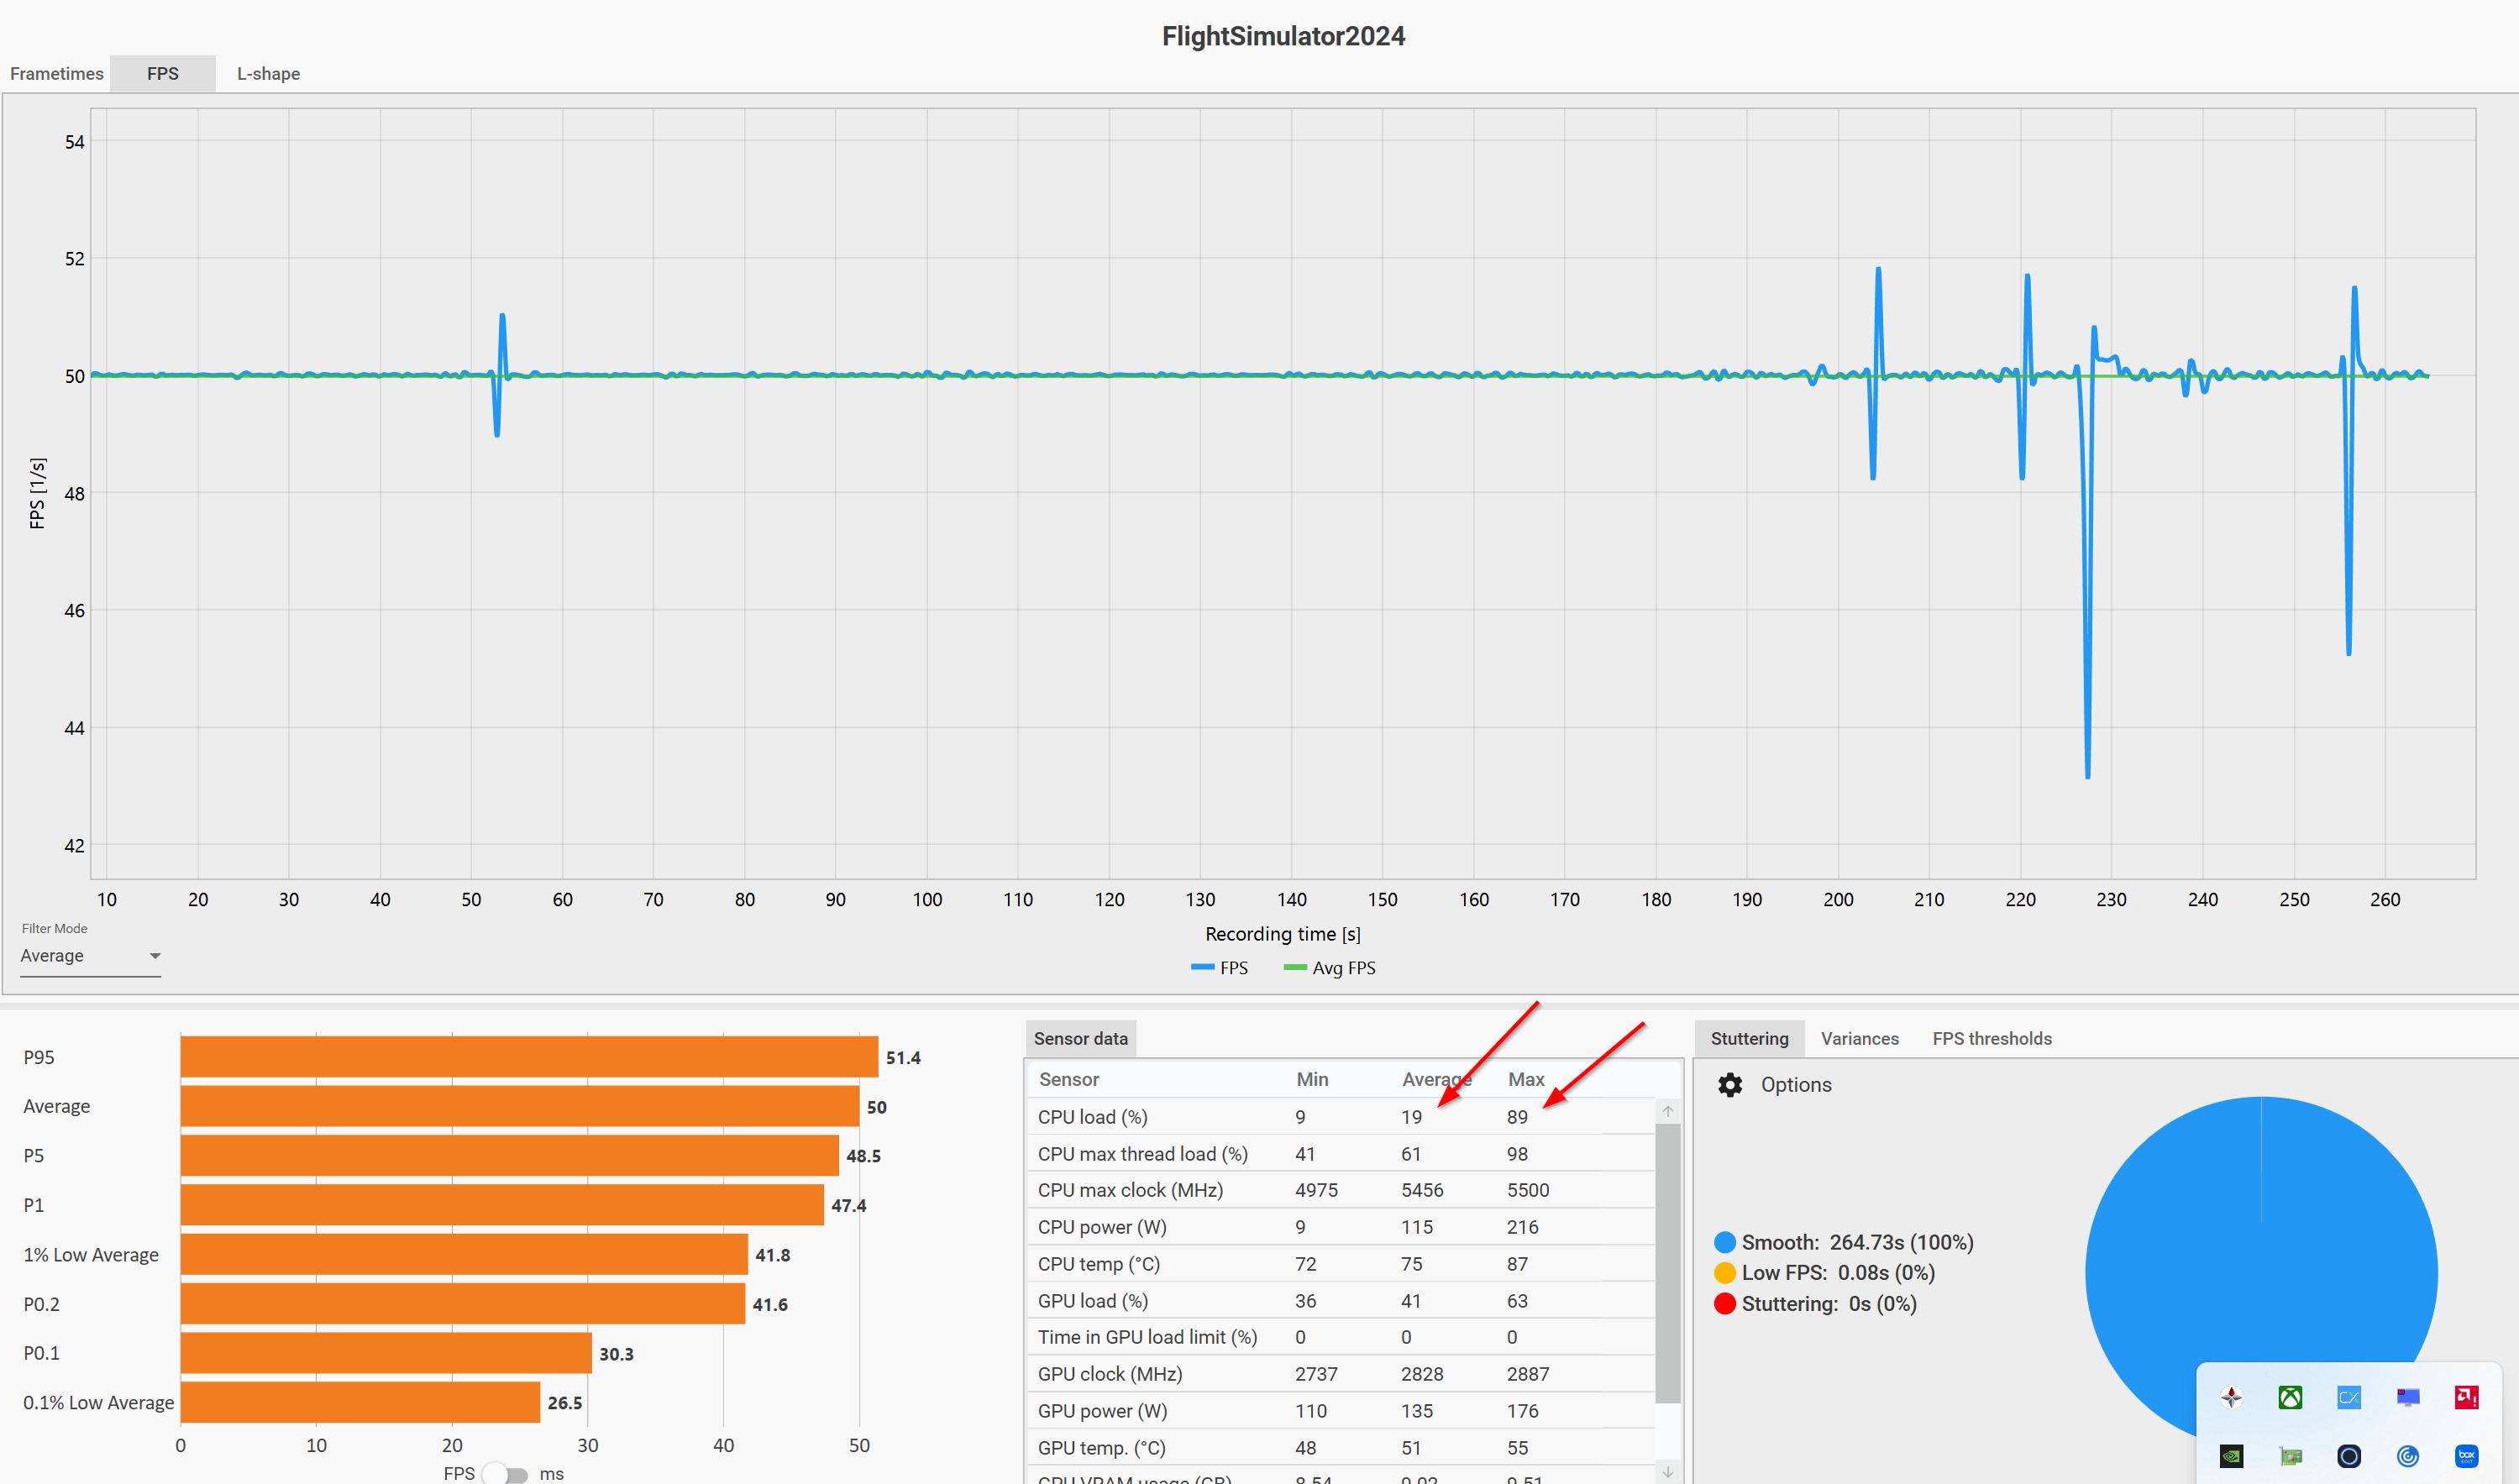Image resolution: width=2519 pixels, height=1484 pixels.
Task: Click the compass star tray icon
Action: pos(2231,1397)
